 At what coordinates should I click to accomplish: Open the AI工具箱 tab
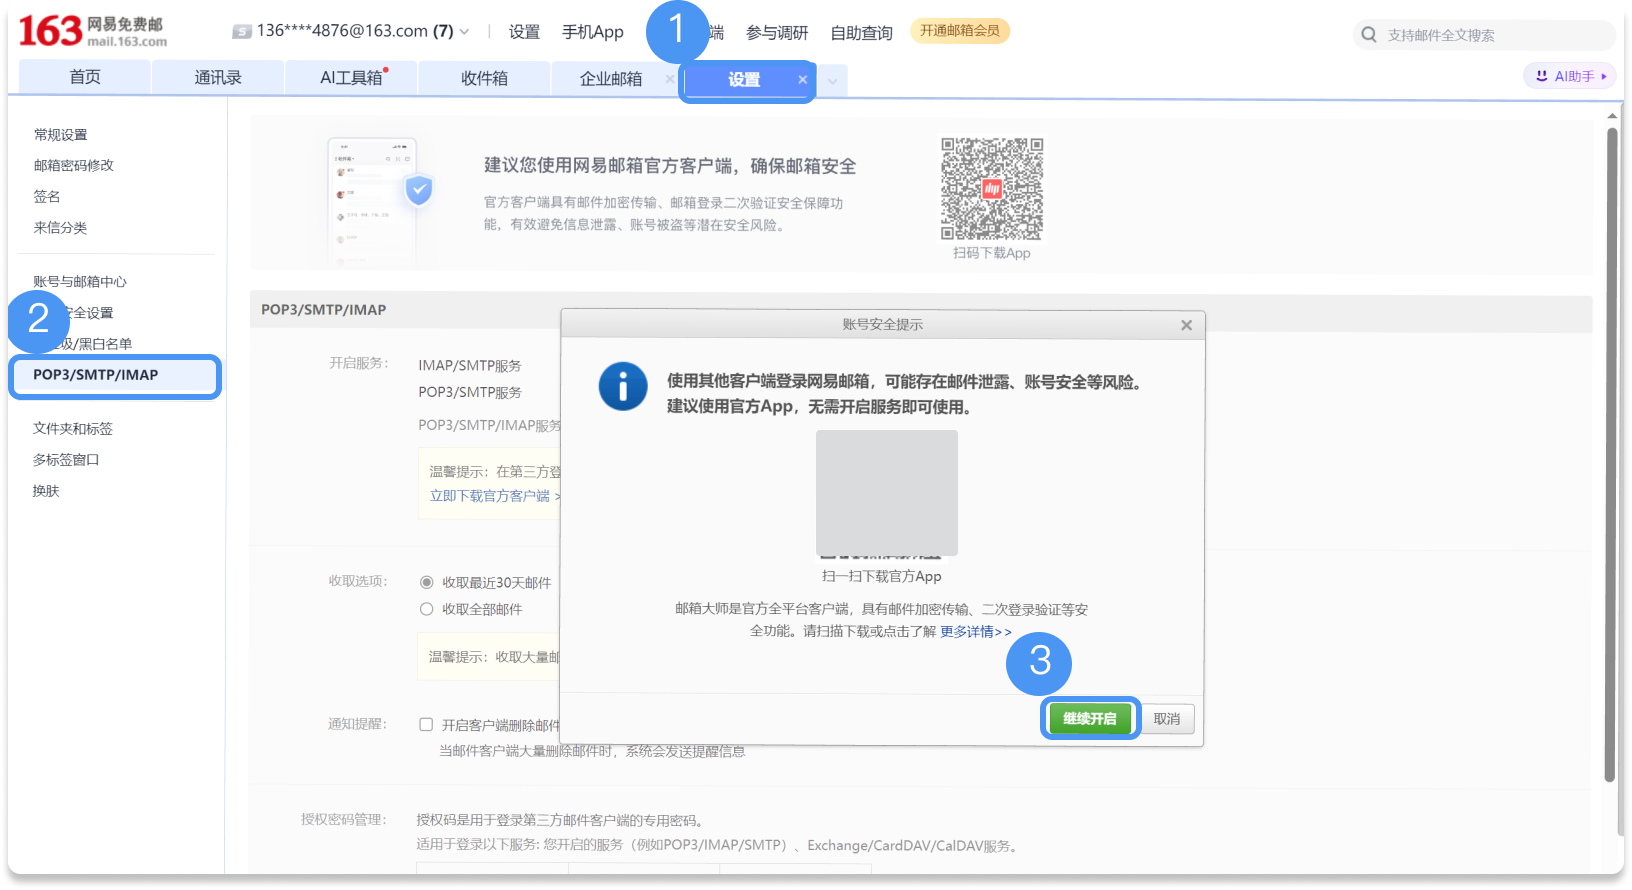point(352,77)
